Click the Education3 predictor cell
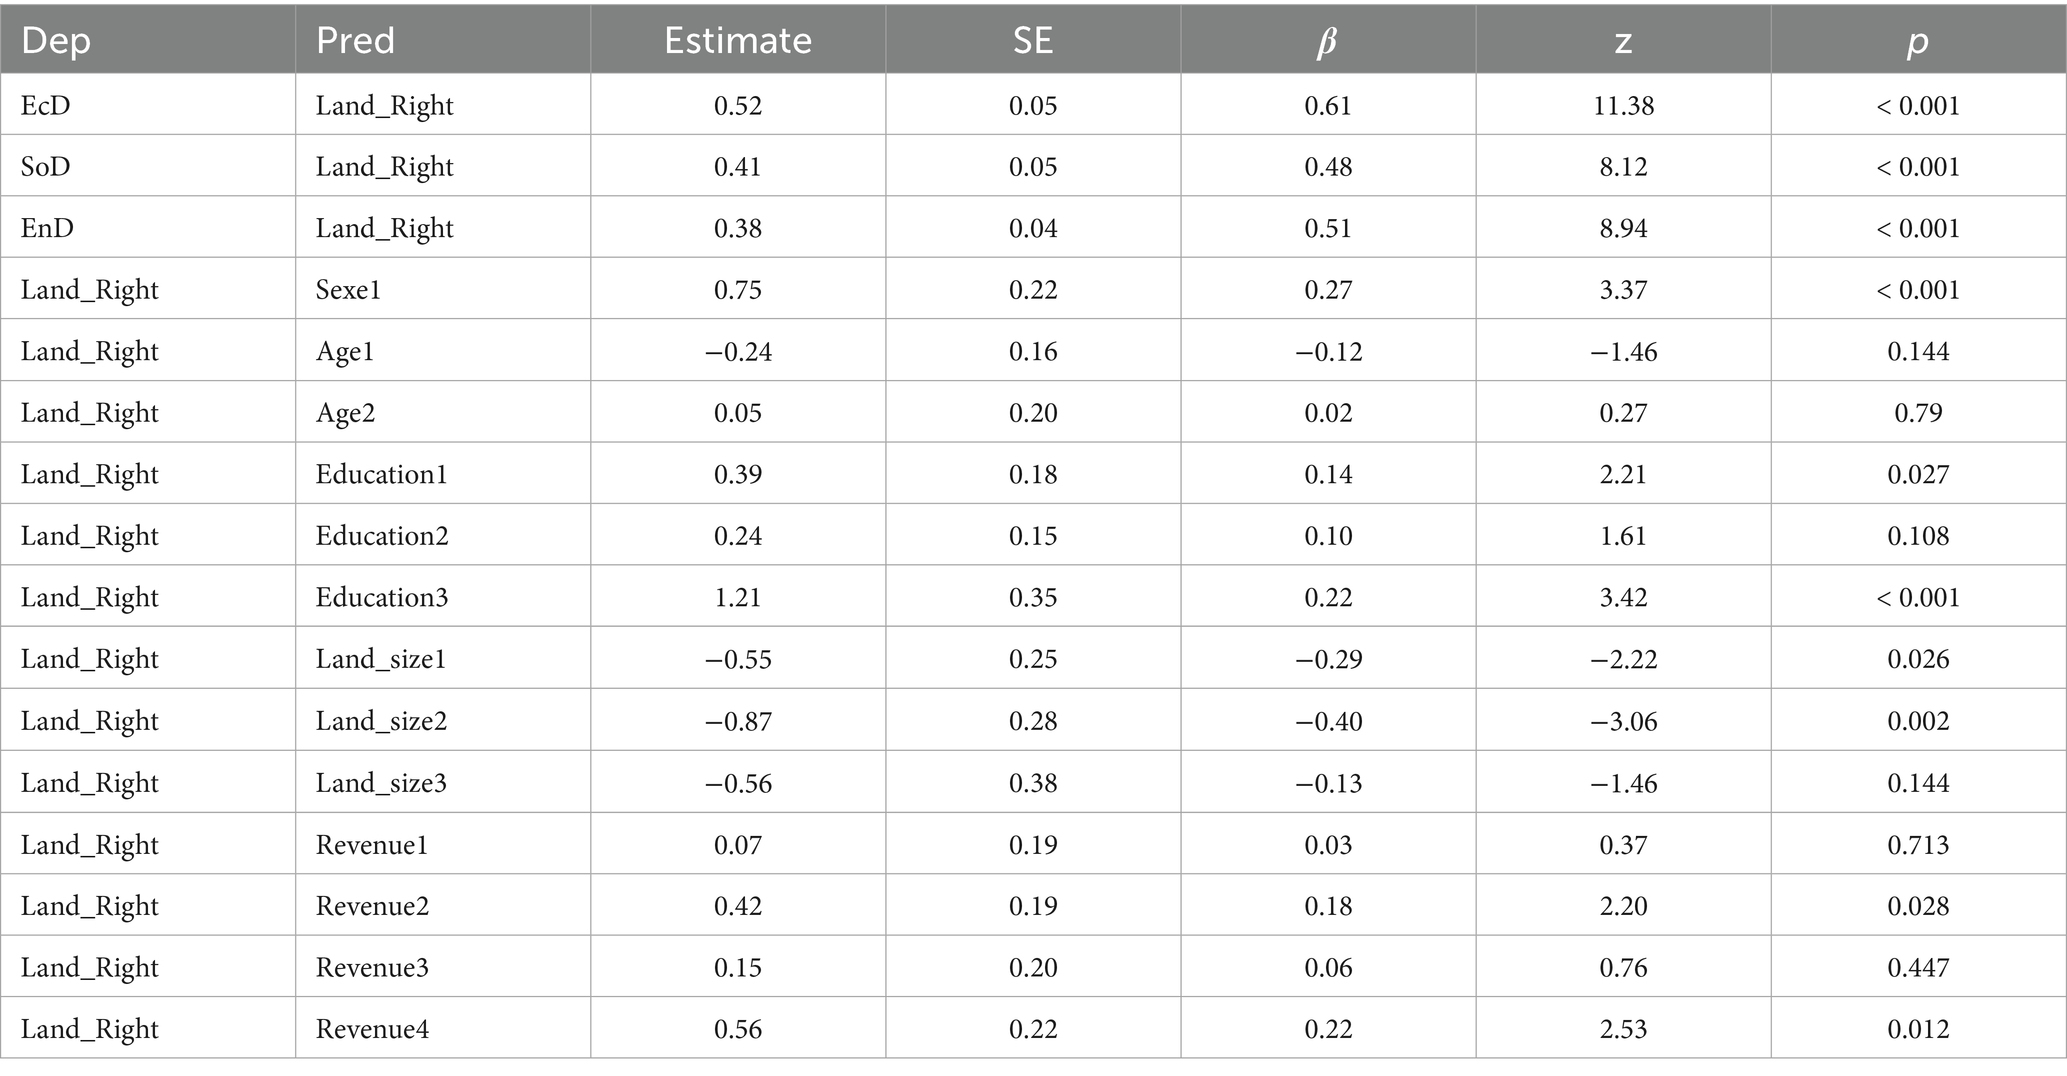The image size is (2067, 1076). coord(382,598)
